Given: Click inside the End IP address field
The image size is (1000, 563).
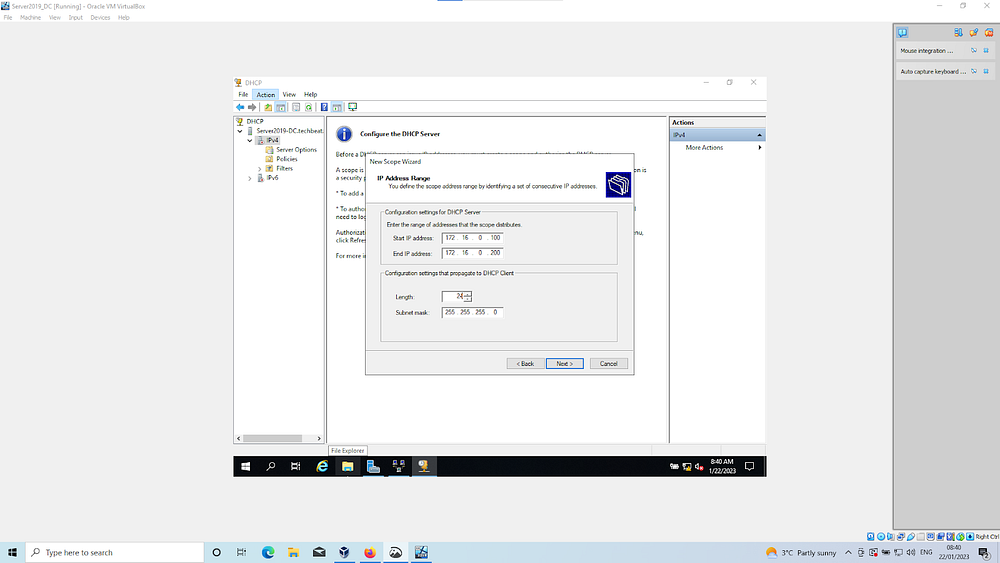Looking at the screenshot, I should pos(473,253).
